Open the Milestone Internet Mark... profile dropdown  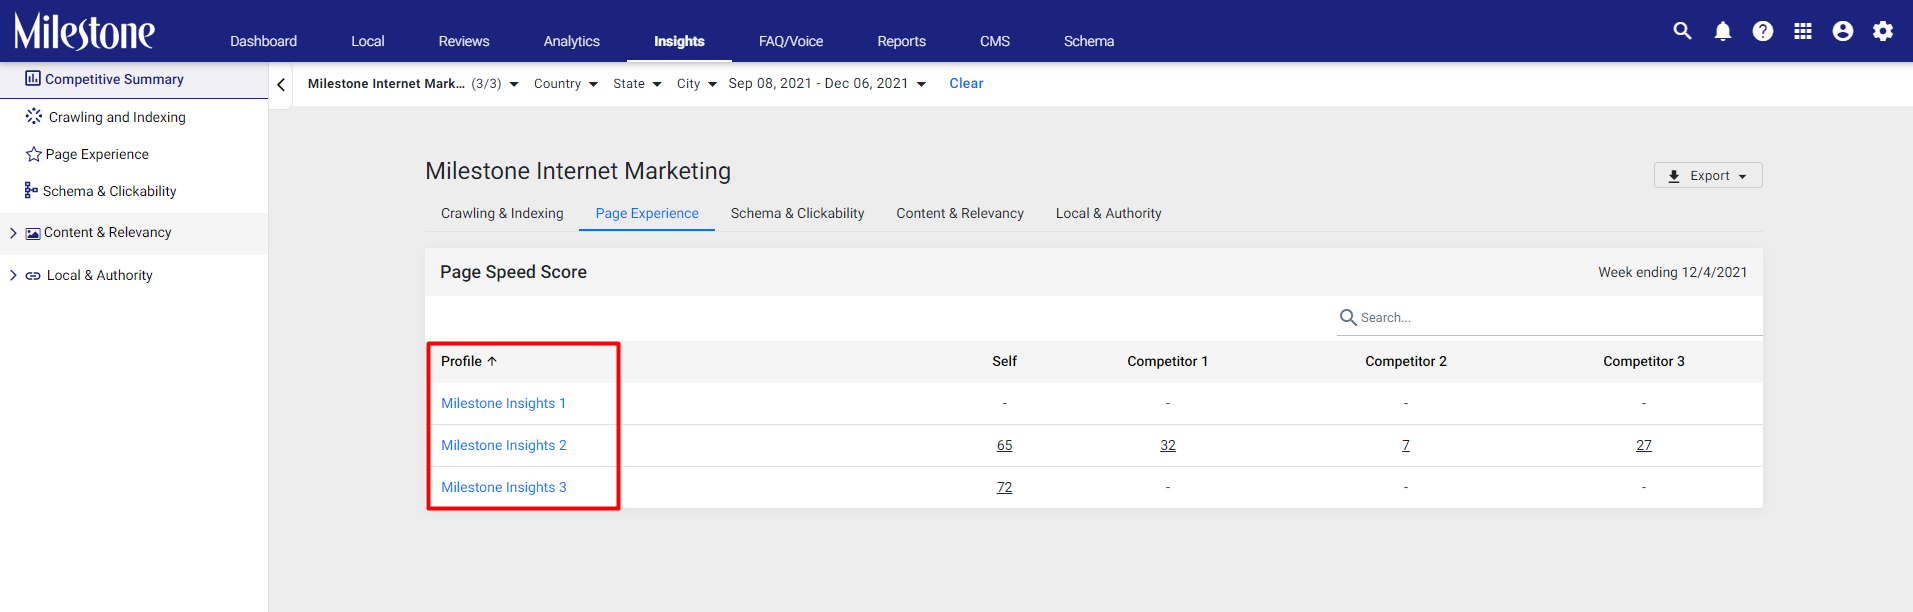point(413,84)
